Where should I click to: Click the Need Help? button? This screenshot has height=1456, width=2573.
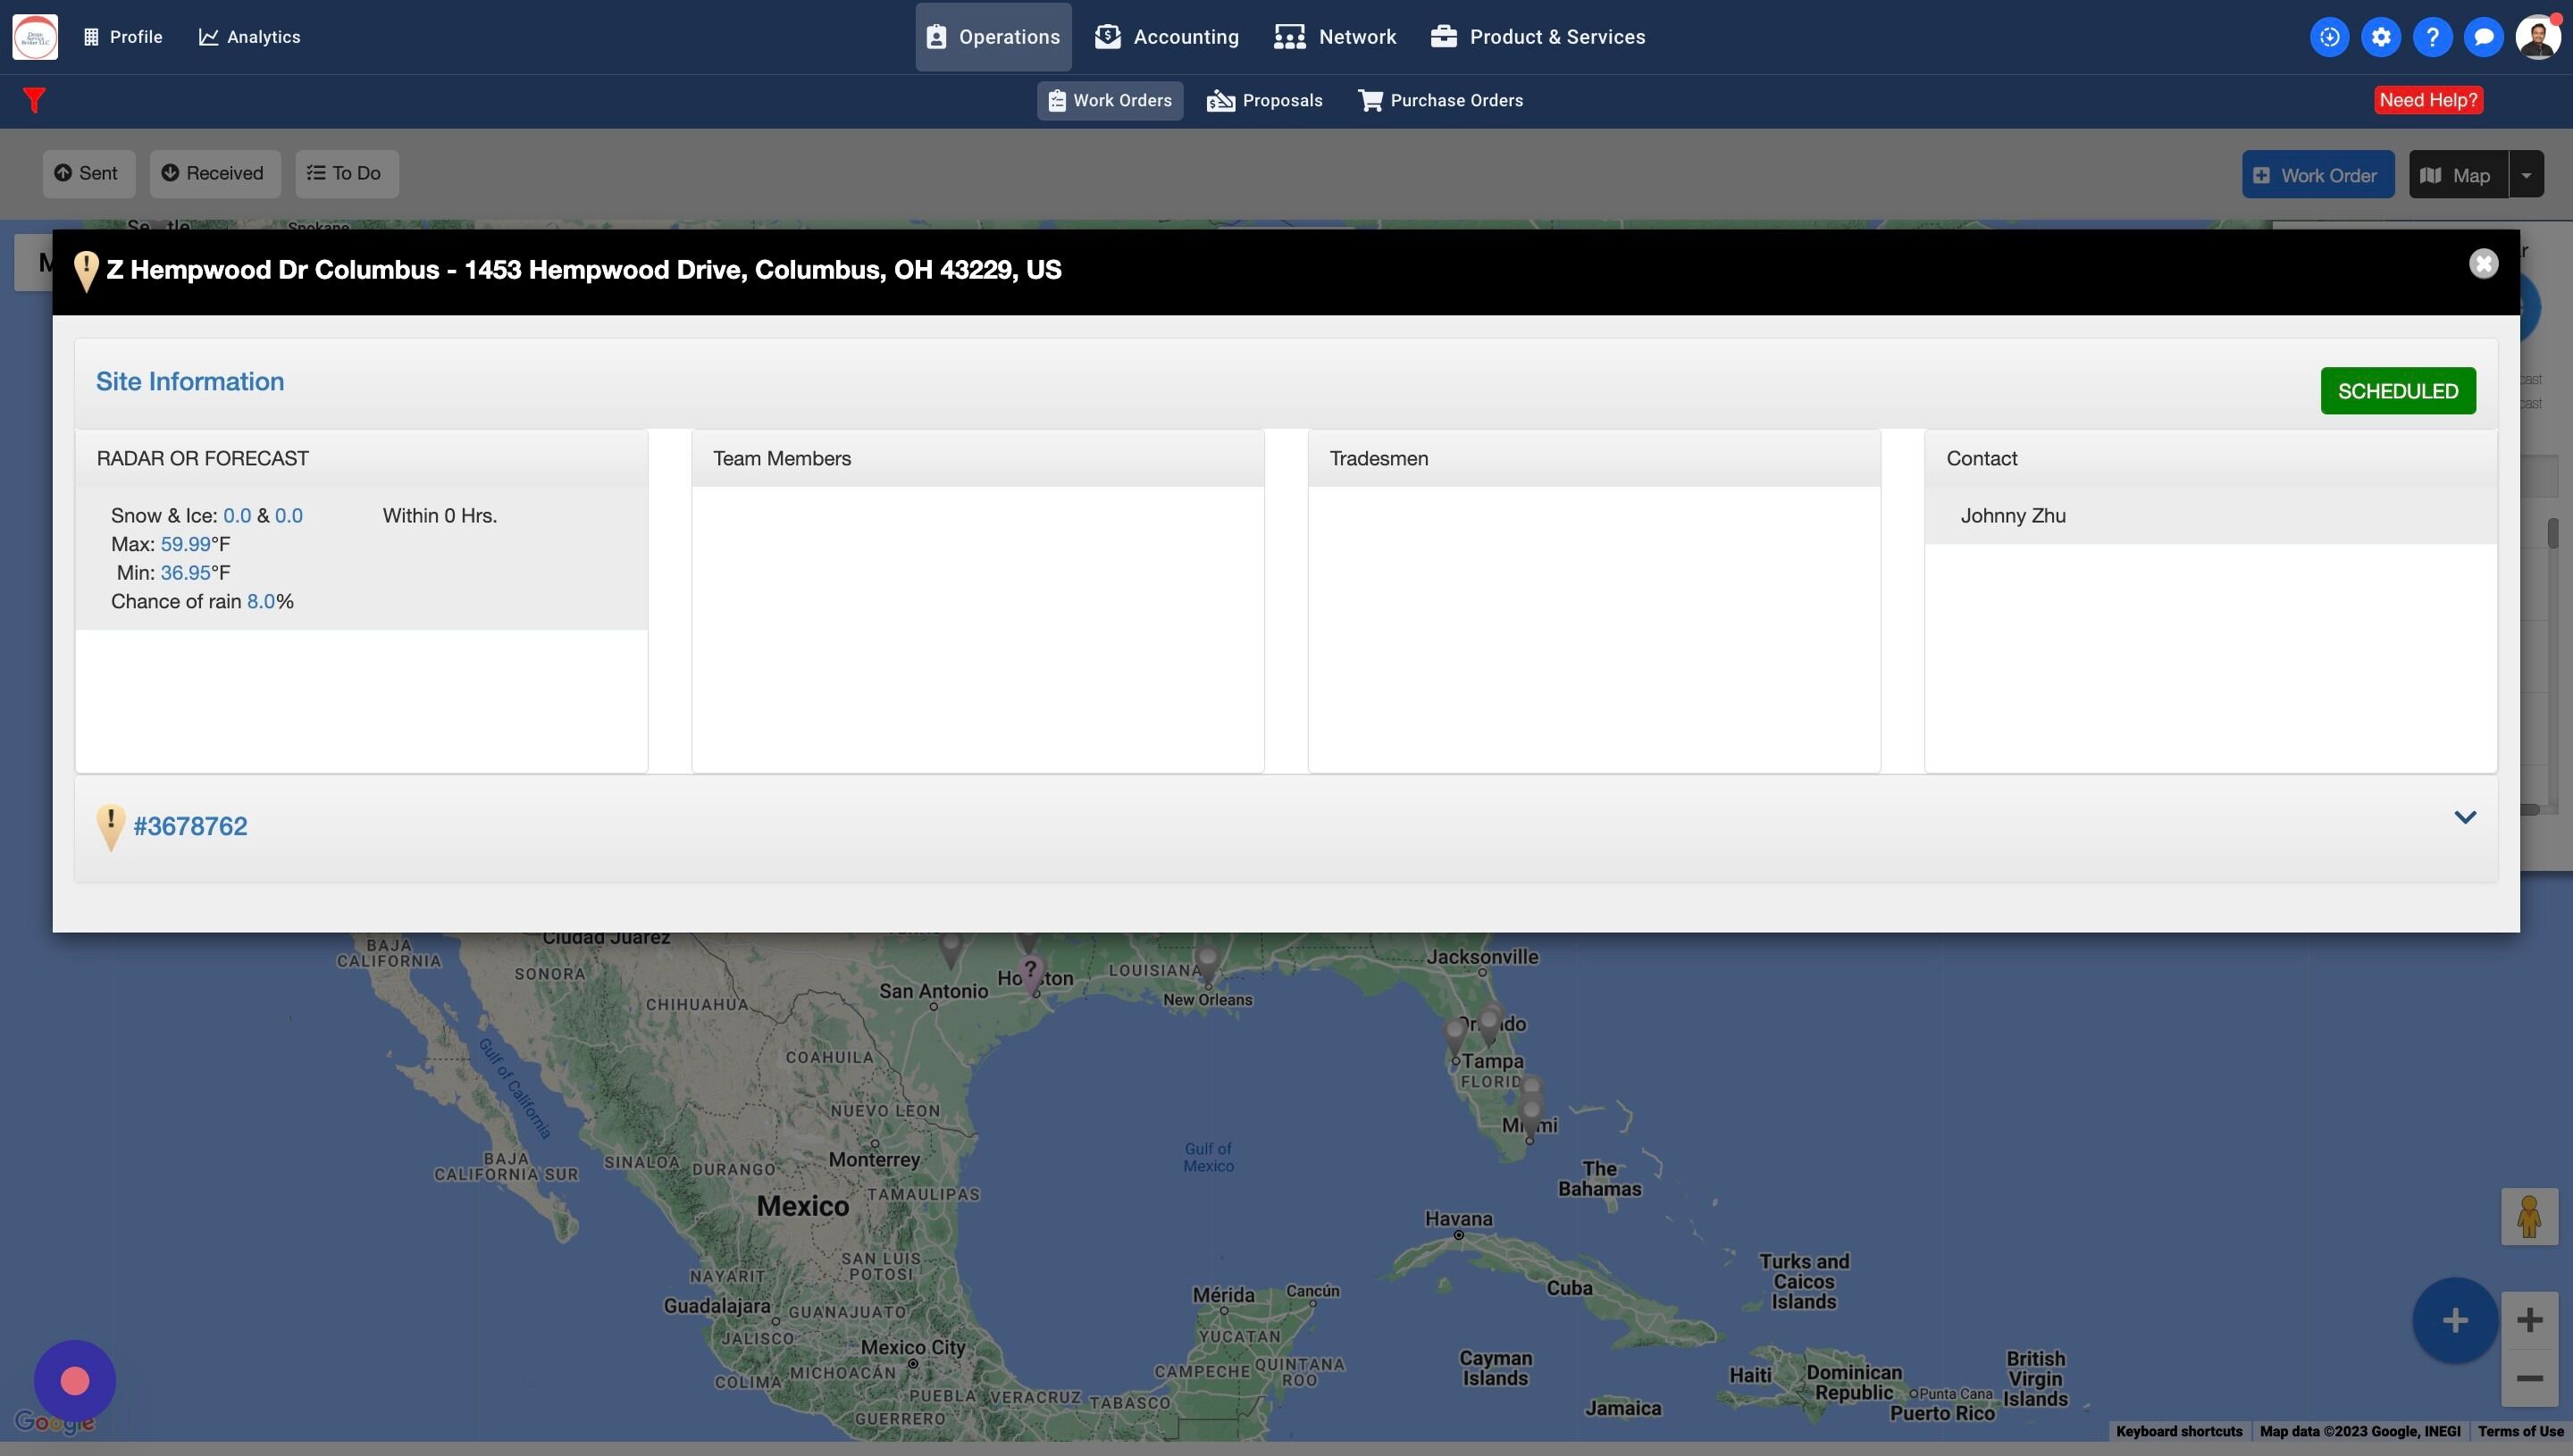pos(2428,100)
